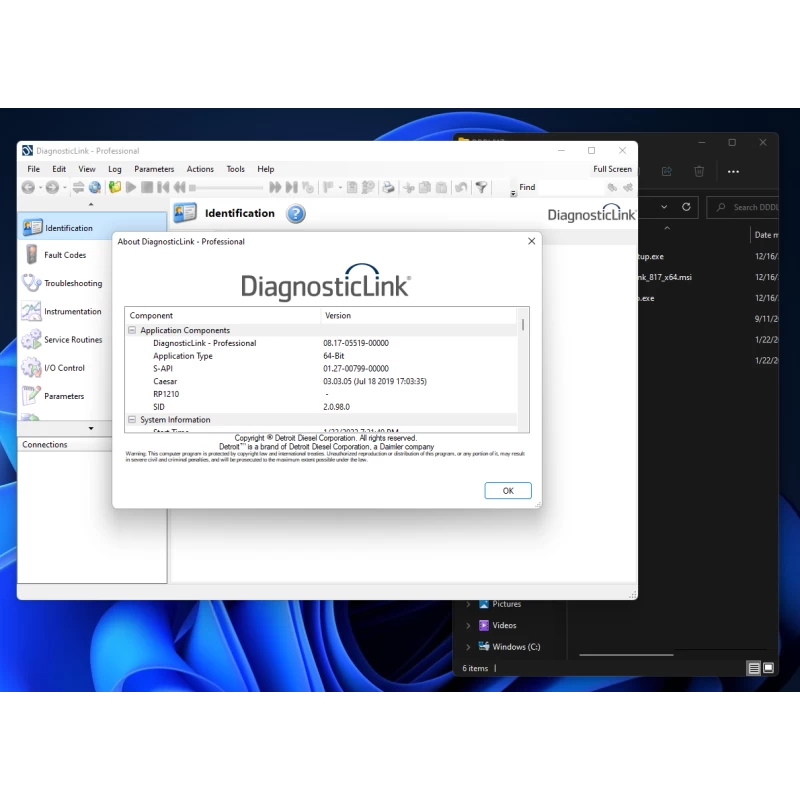Click the Back arrow toolbar icon
This screenshot has height=800, width=800.
coord(29,188)
